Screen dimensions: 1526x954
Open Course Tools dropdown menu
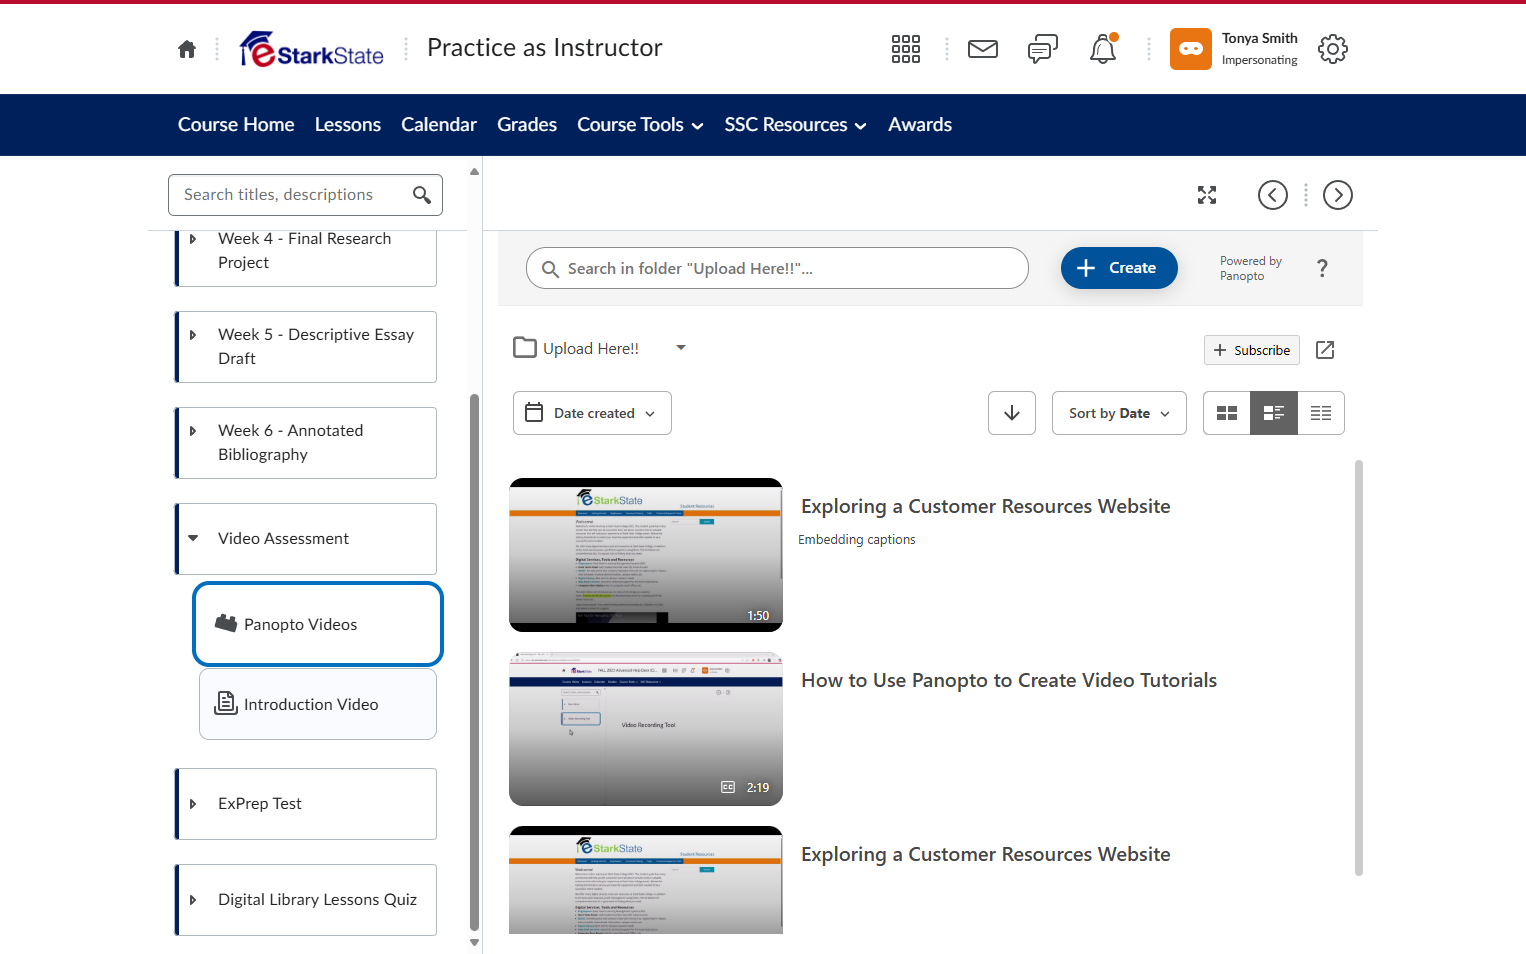(640, 125)
